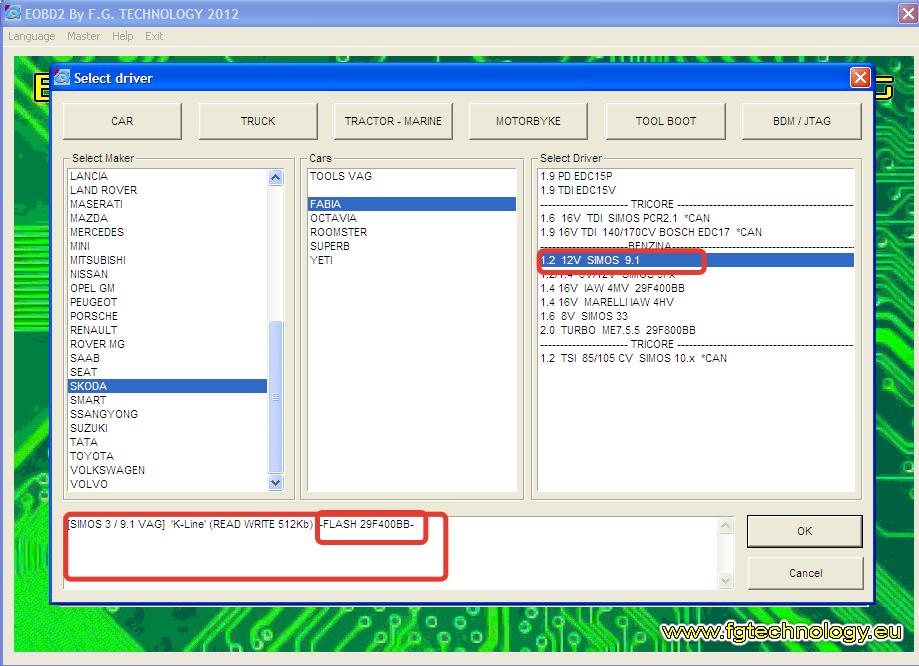Select VOLVO in the maker list
Viewport: 919px width, 666px height.
click(x=168, y=485)
